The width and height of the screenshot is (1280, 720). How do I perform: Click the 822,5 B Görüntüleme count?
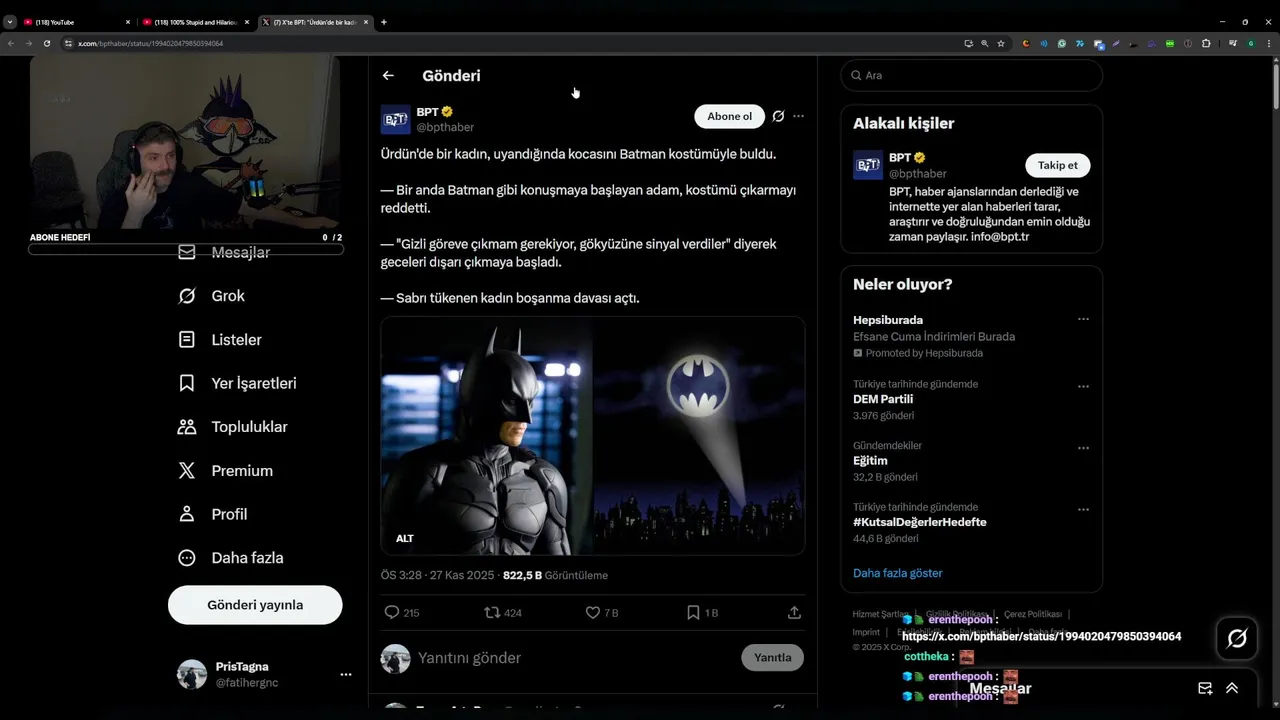(x=555, y=575)
